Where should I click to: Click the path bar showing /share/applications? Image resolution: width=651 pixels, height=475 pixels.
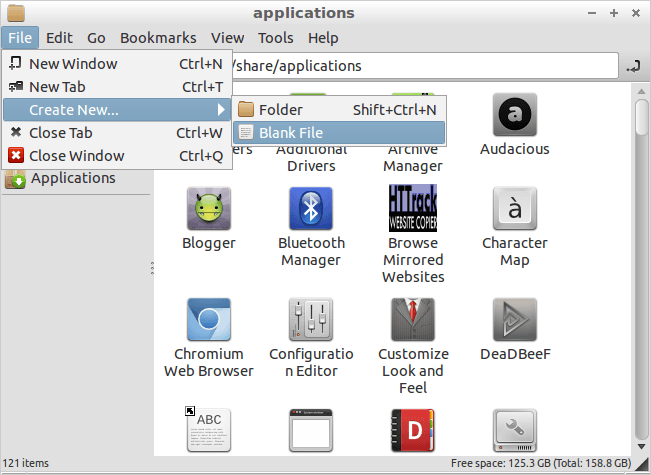coord(425,66)
